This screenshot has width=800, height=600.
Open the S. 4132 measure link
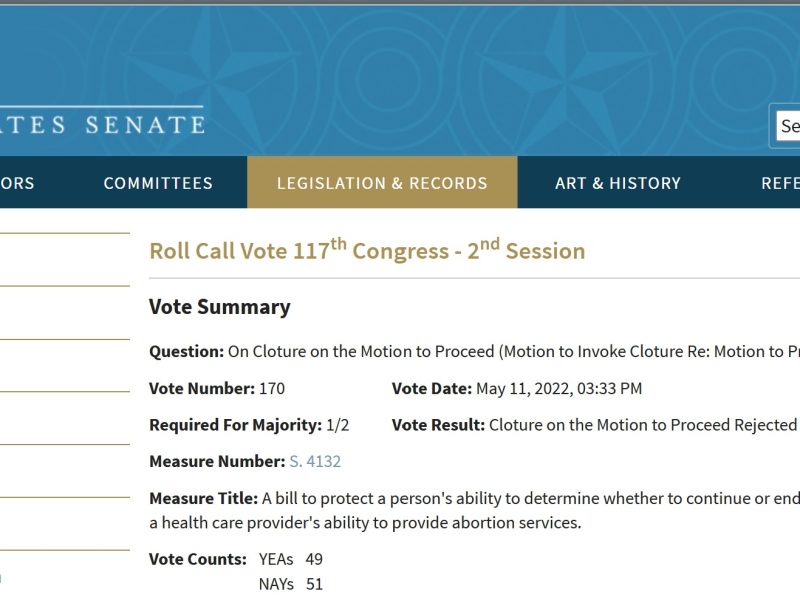click(x=315, y=461)
